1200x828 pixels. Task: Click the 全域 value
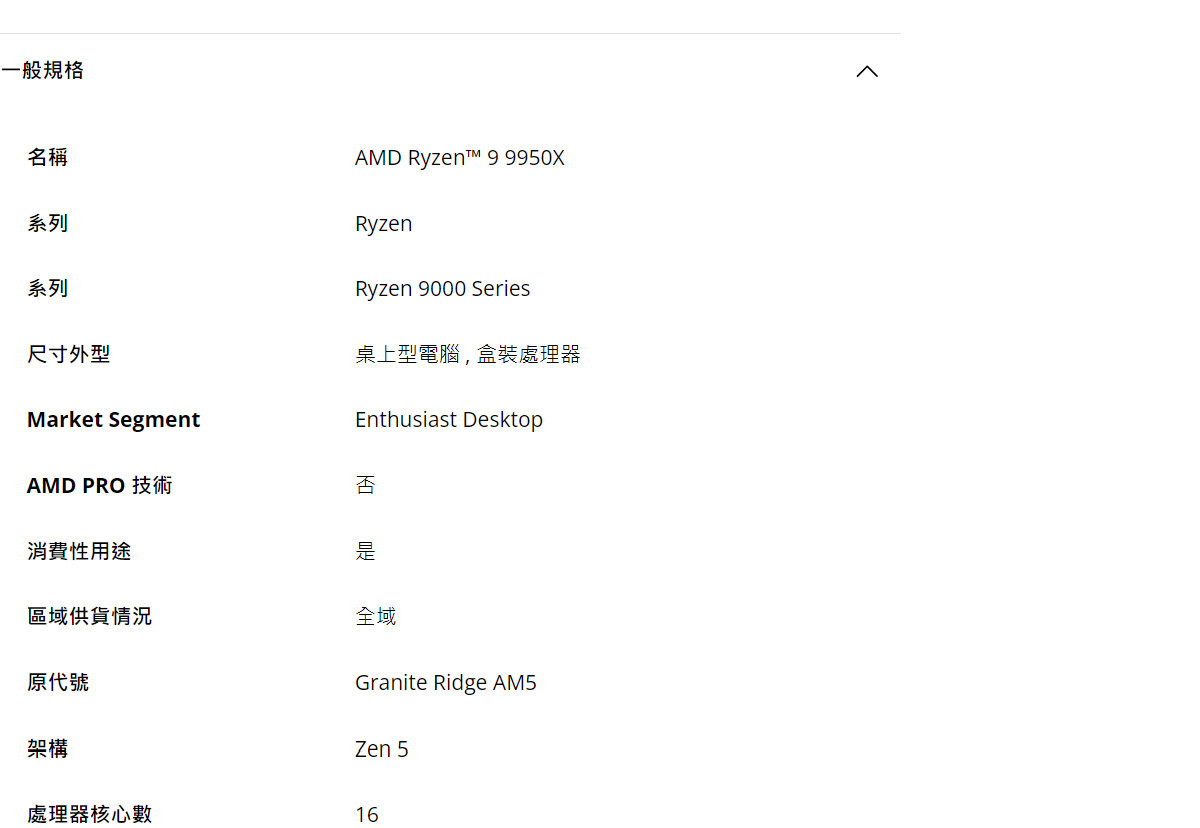pos(376,616)
